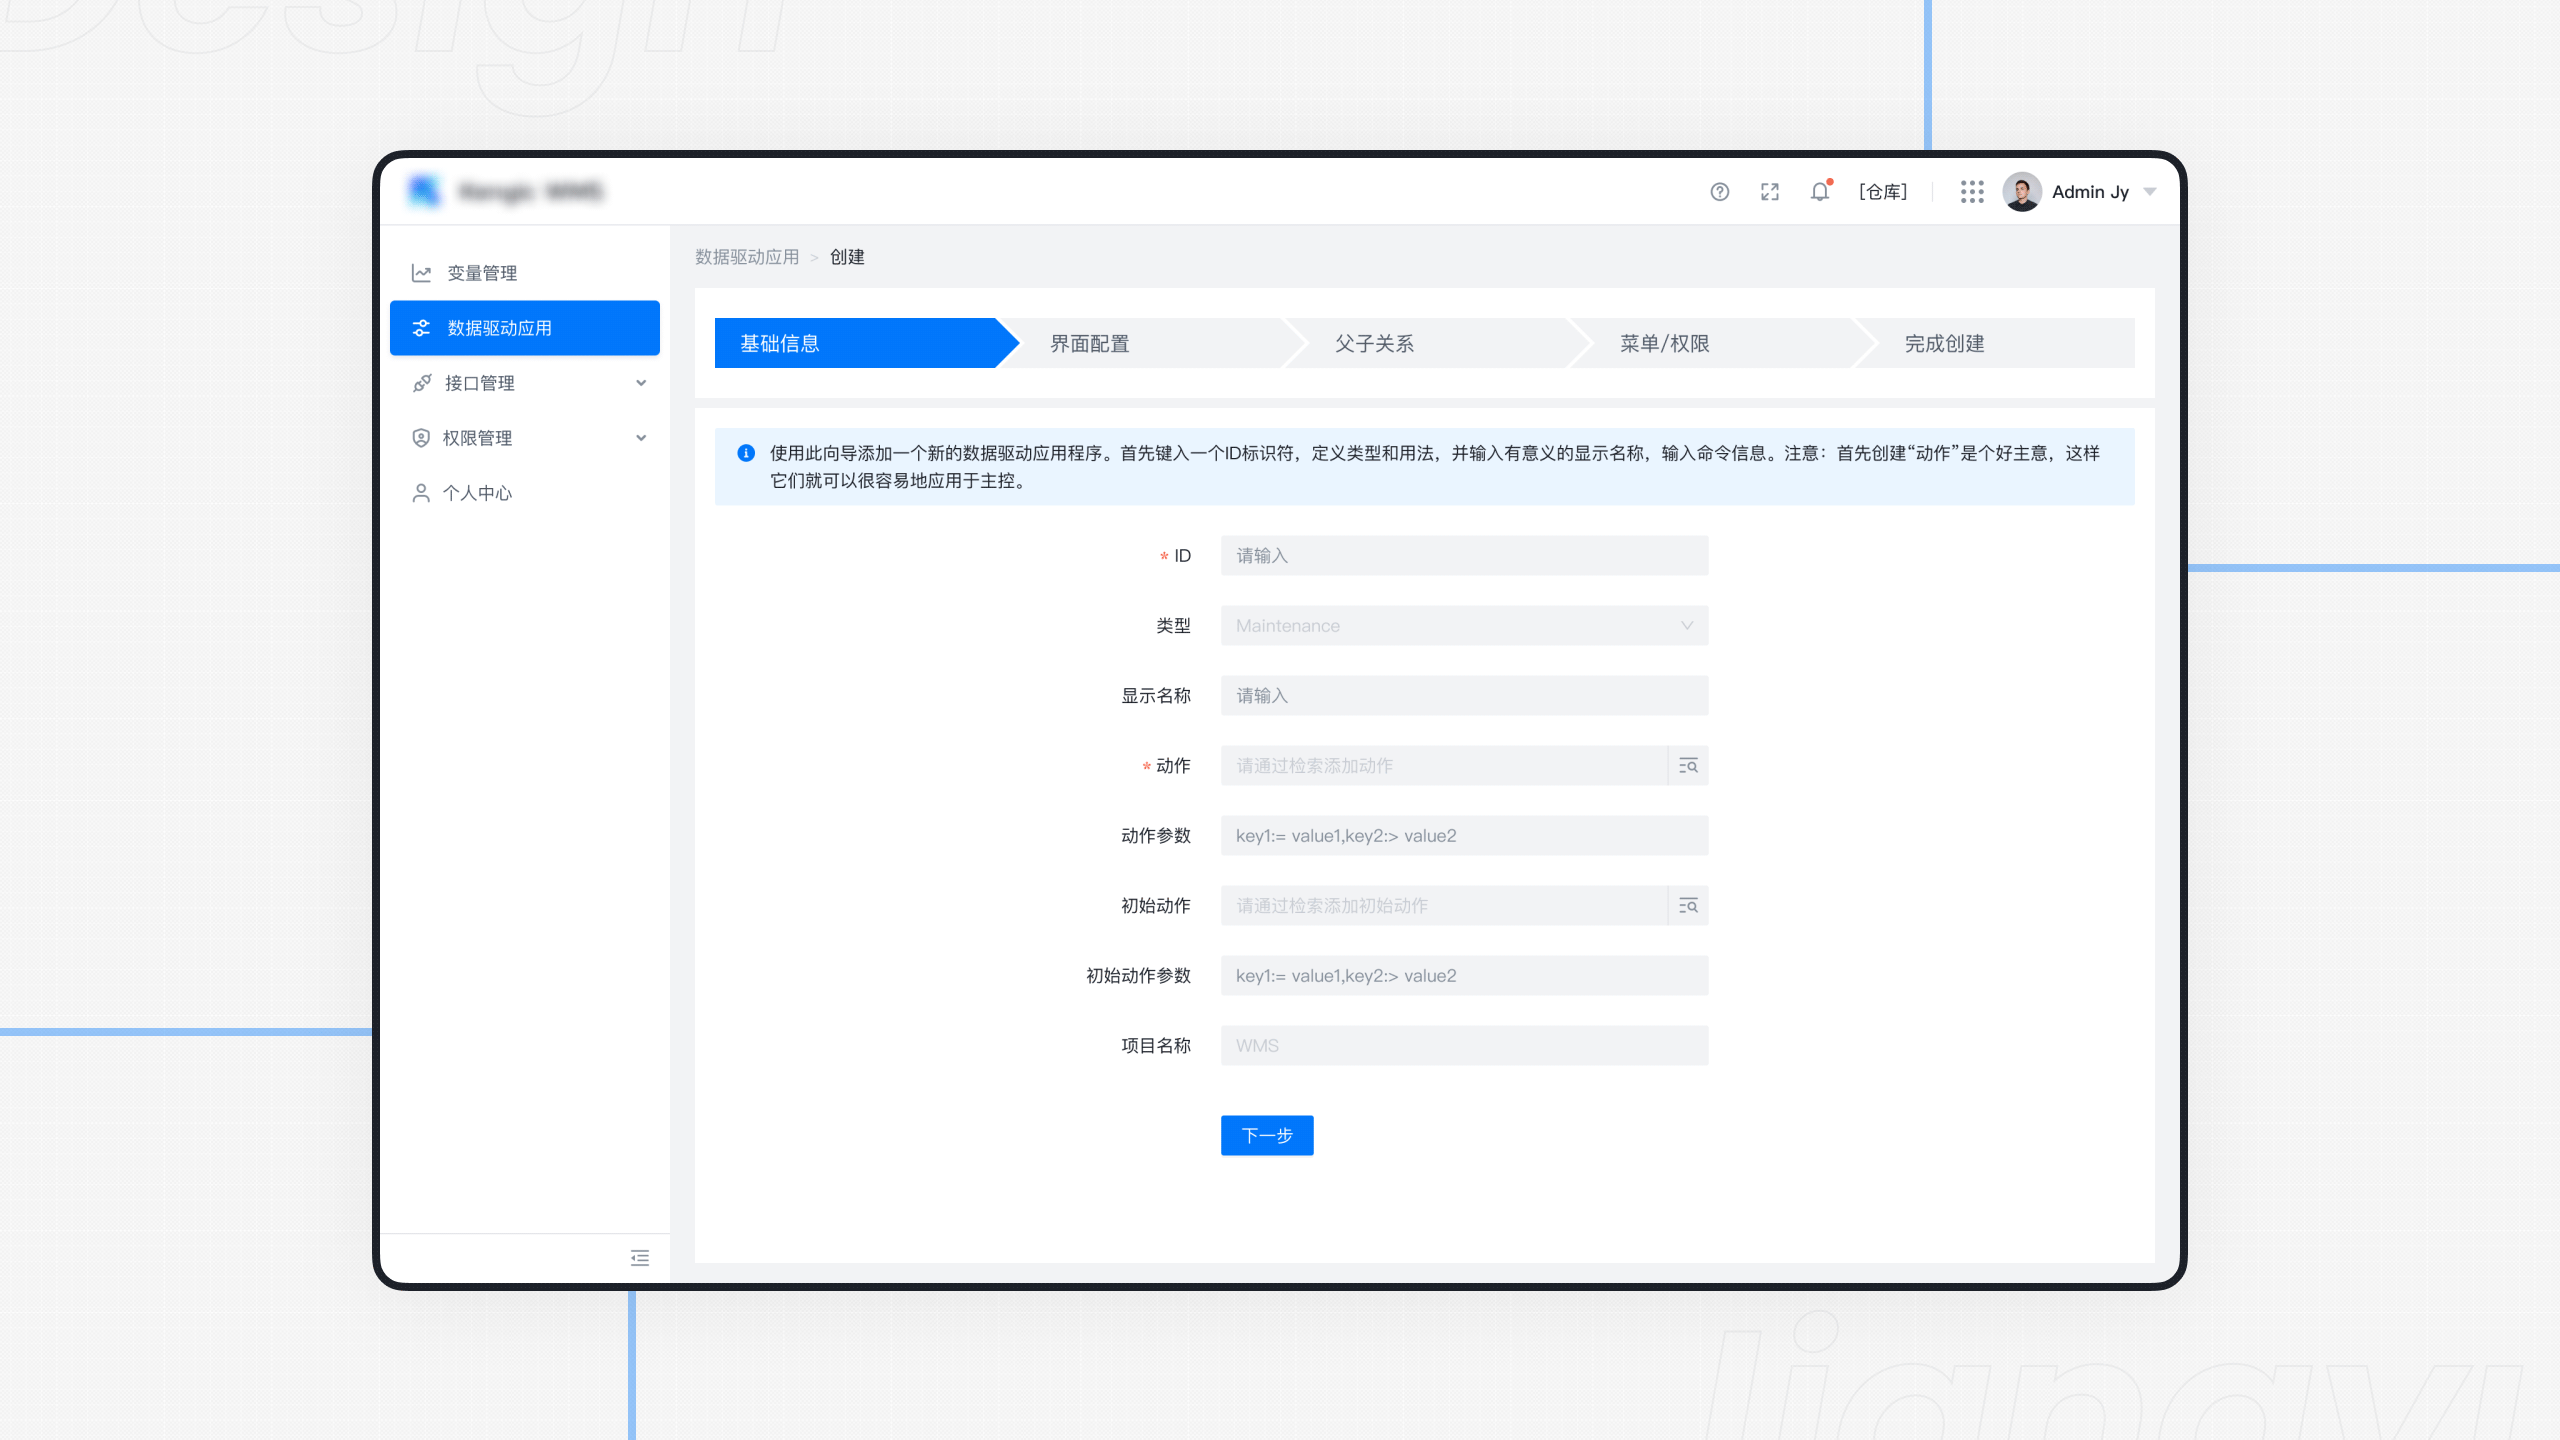Open notifications via the bell icon
Image resolution: width=2560 pixels, height=1440 pixels.
1819,191
